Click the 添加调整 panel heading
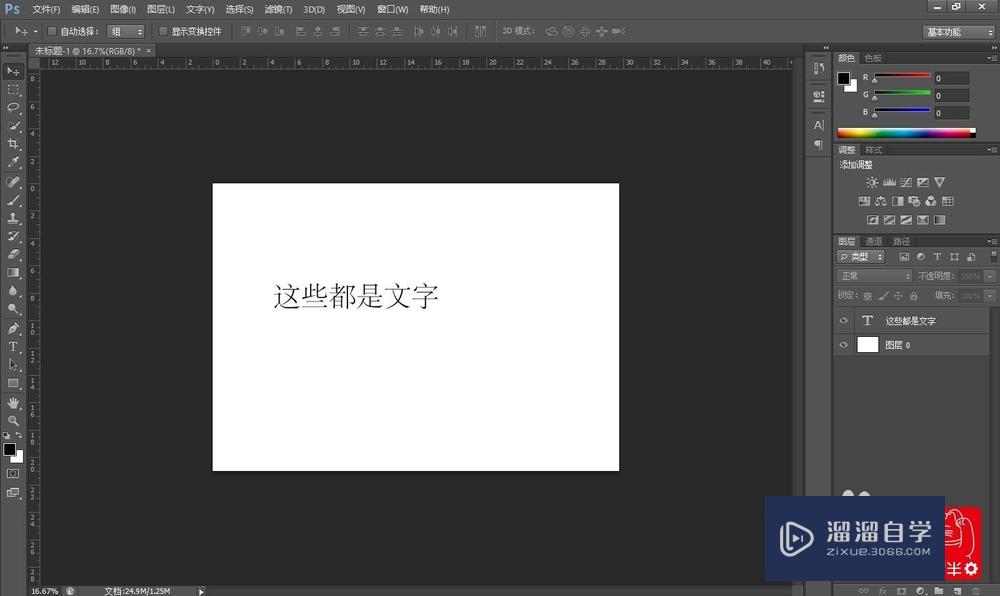1000x596 pixels. coord(856,164)
